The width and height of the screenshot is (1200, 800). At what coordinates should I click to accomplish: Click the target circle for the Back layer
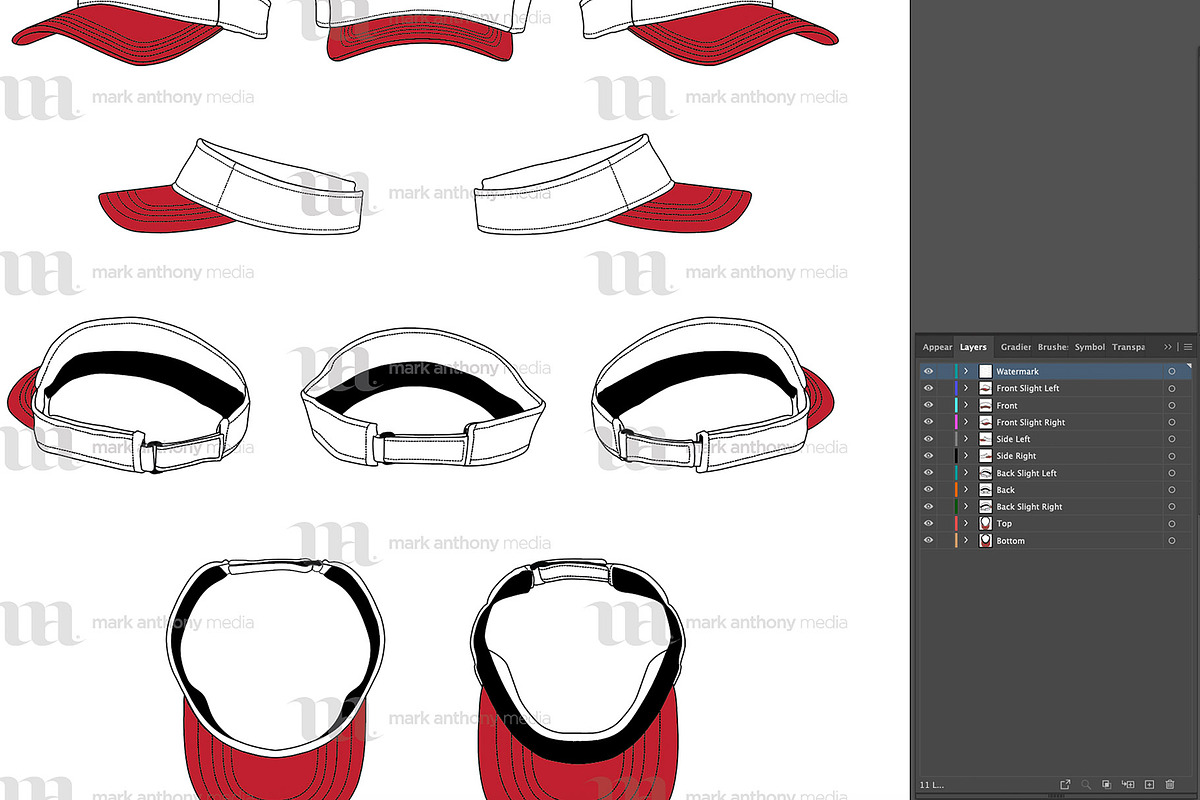(1172, 489)
